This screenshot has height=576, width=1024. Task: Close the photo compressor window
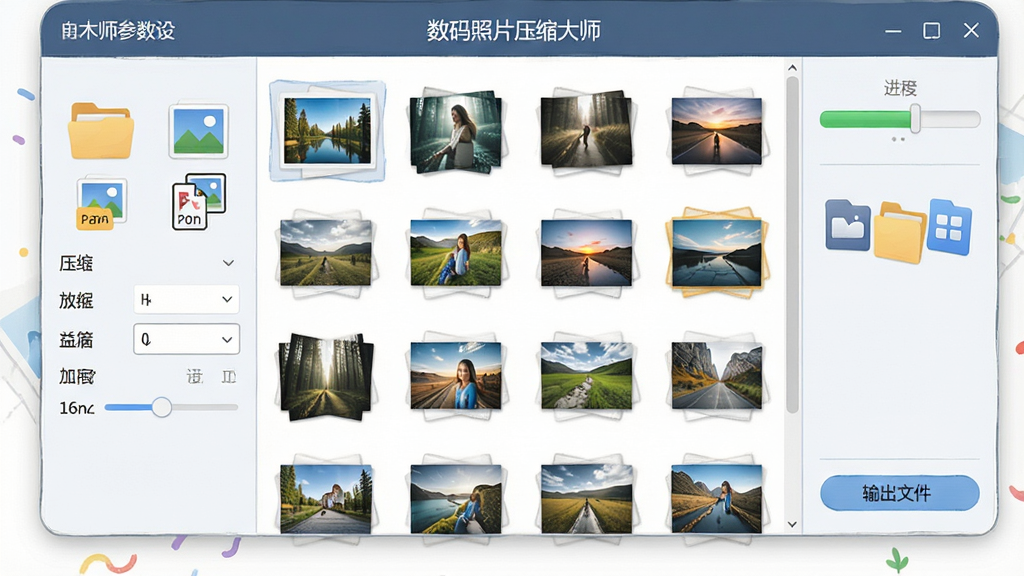971,30
